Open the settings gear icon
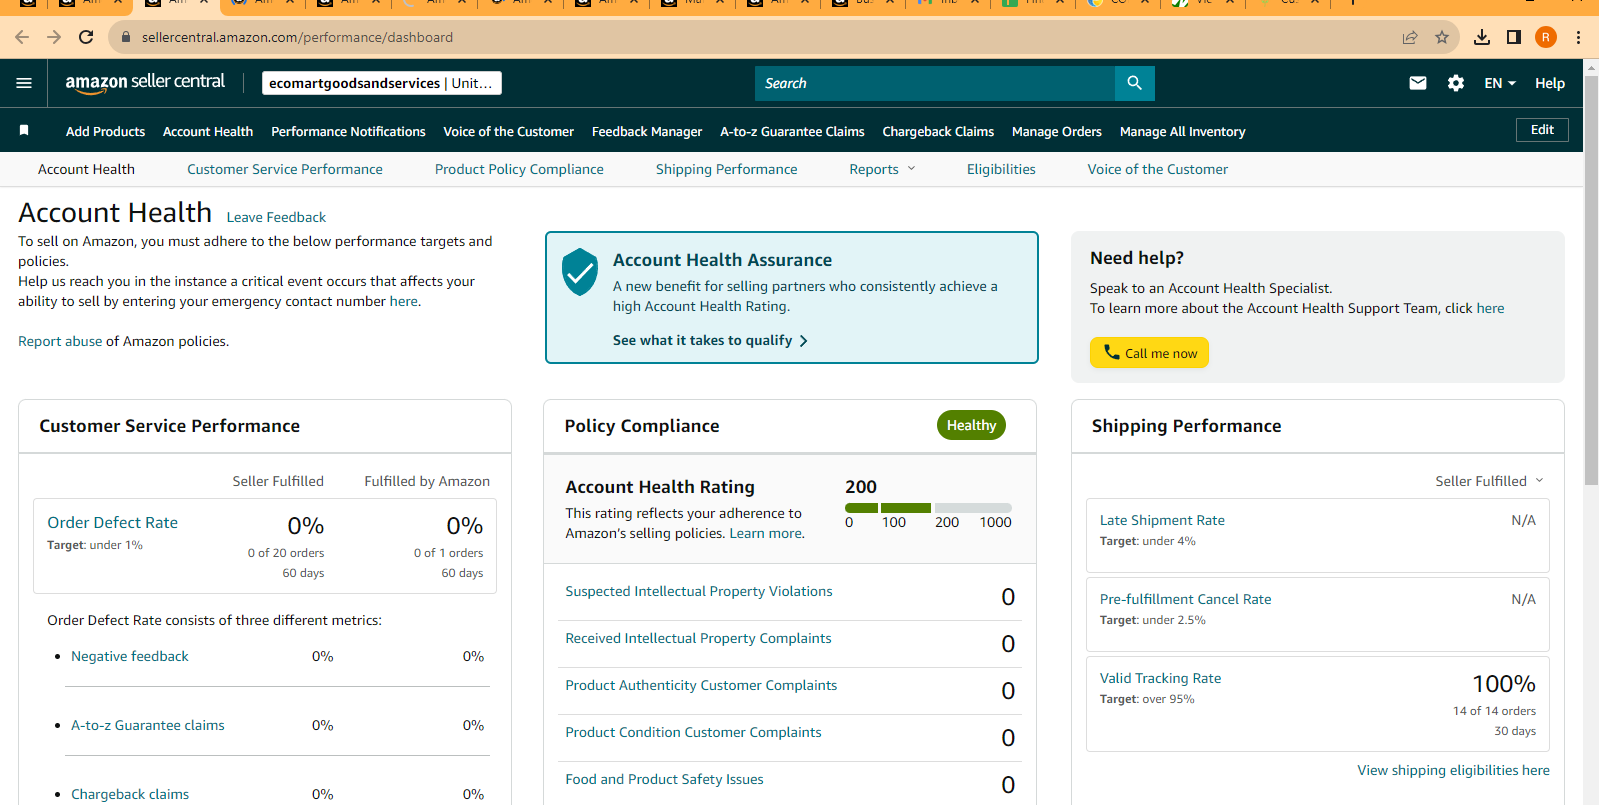This screenshot has height=805, width=1599. click(x=1456, y=83)
